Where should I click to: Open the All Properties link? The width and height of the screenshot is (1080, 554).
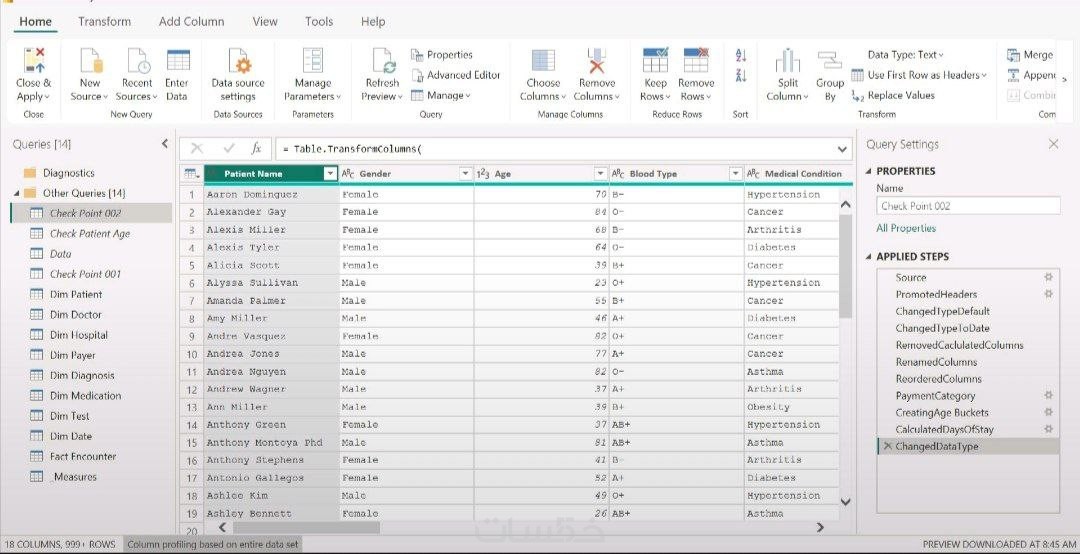coord(906,228)
